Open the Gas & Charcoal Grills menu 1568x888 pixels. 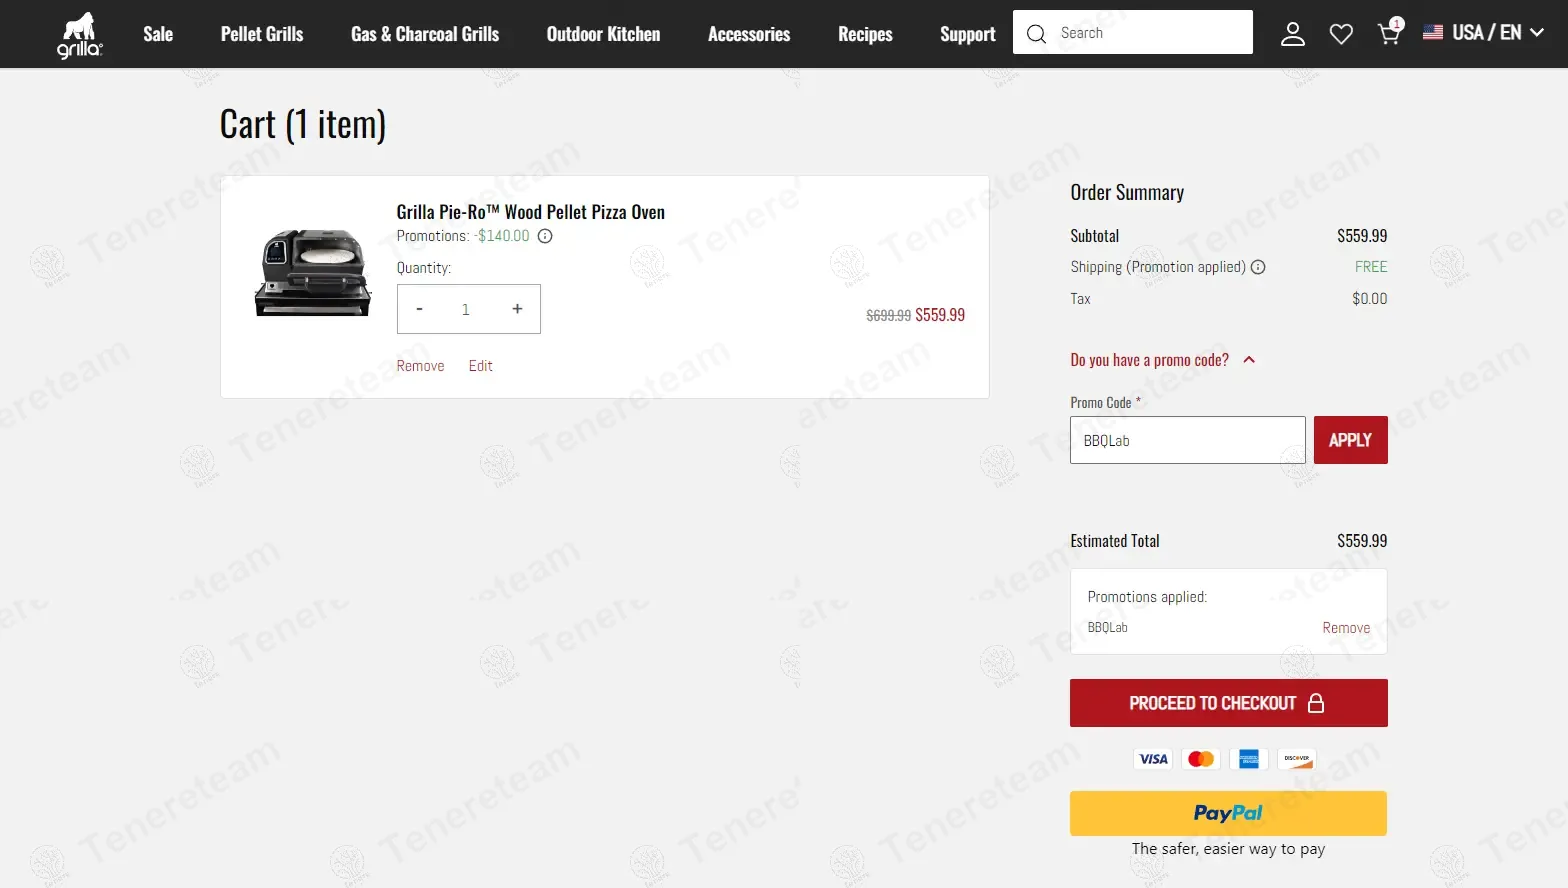425,34
